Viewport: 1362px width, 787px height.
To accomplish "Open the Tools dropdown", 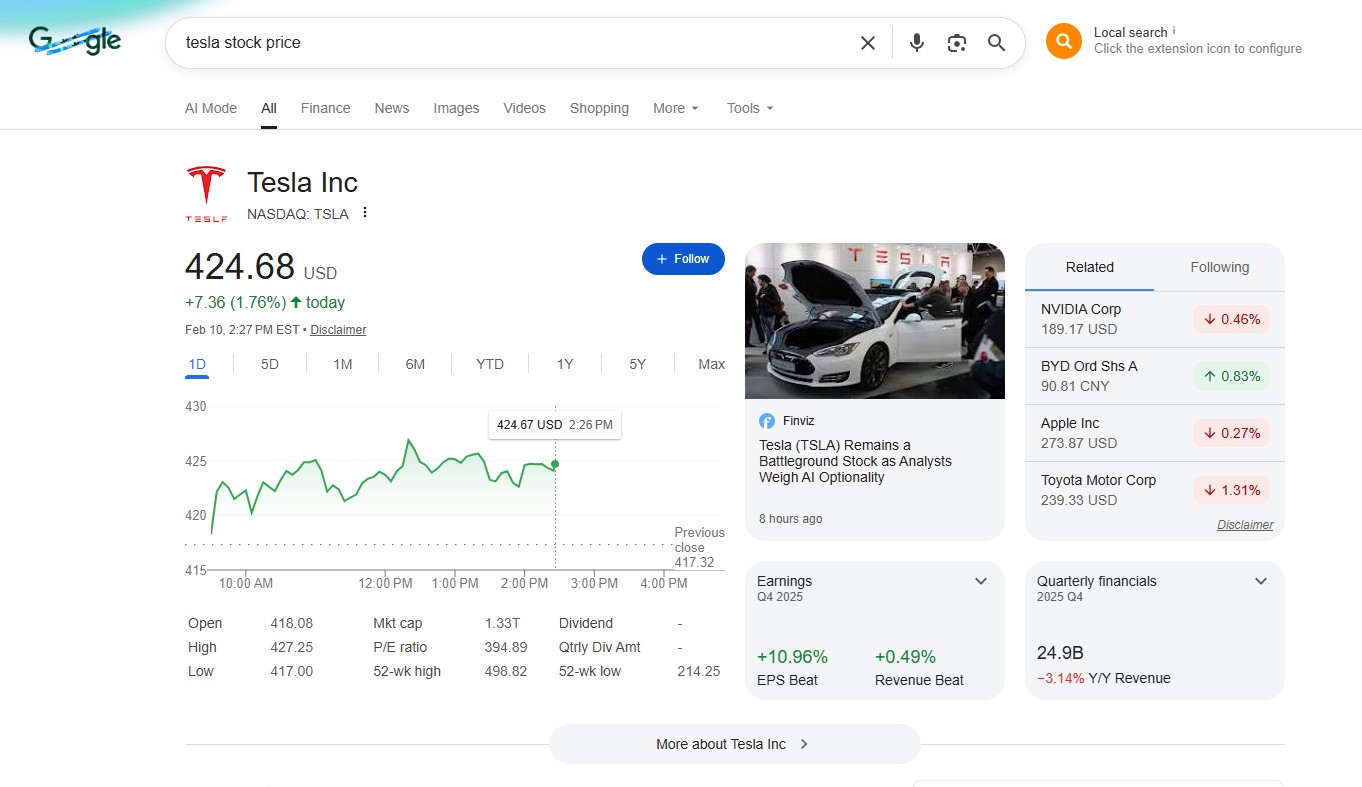I will click(749, 108).
